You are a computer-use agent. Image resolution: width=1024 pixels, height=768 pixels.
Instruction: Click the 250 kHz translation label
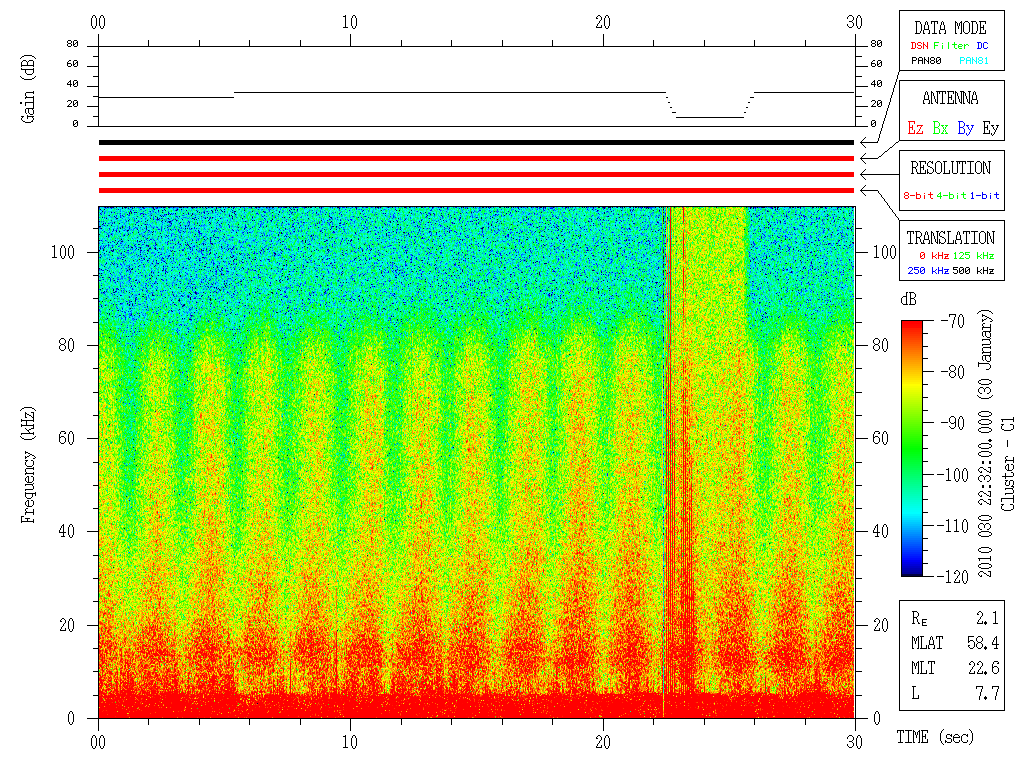[x=928, y=270]
